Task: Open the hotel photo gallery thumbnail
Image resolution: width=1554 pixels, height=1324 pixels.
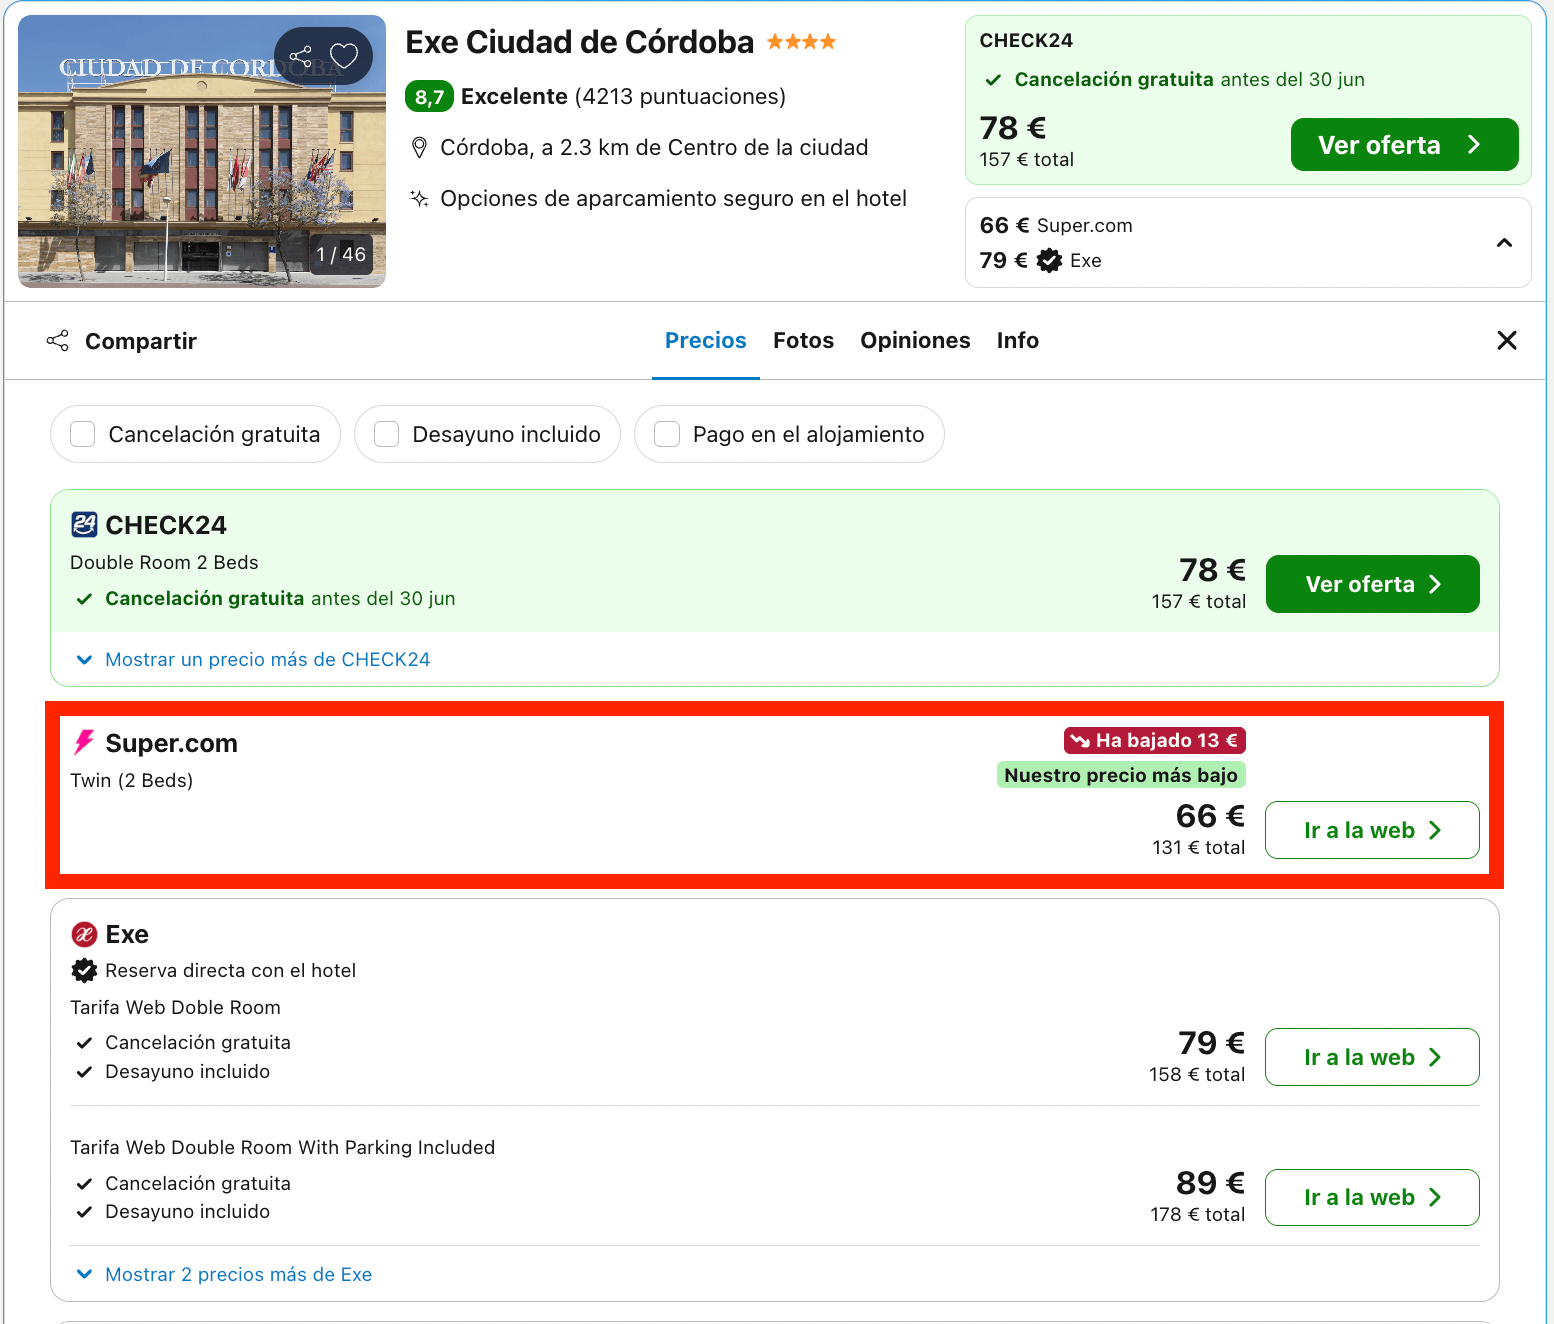Action: click(202, 151)
